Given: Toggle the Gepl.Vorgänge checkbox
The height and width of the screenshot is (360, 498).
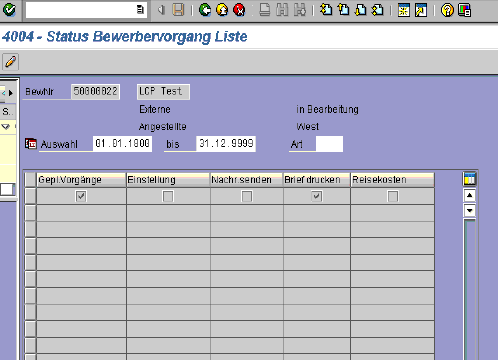Looking at the screenshot, I should (x=81, y=196).
